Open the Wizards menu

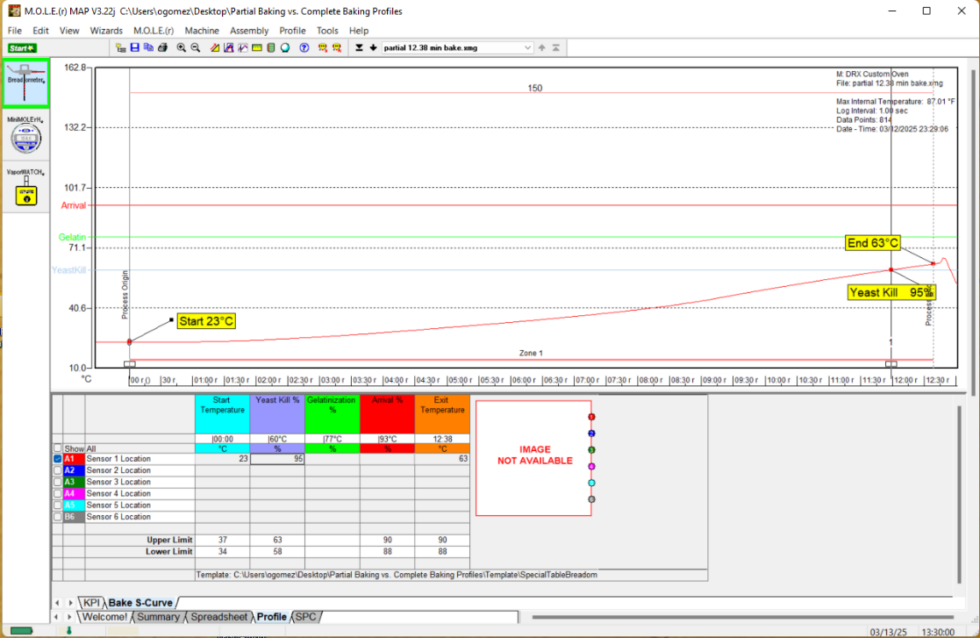(x=105, y=30)
